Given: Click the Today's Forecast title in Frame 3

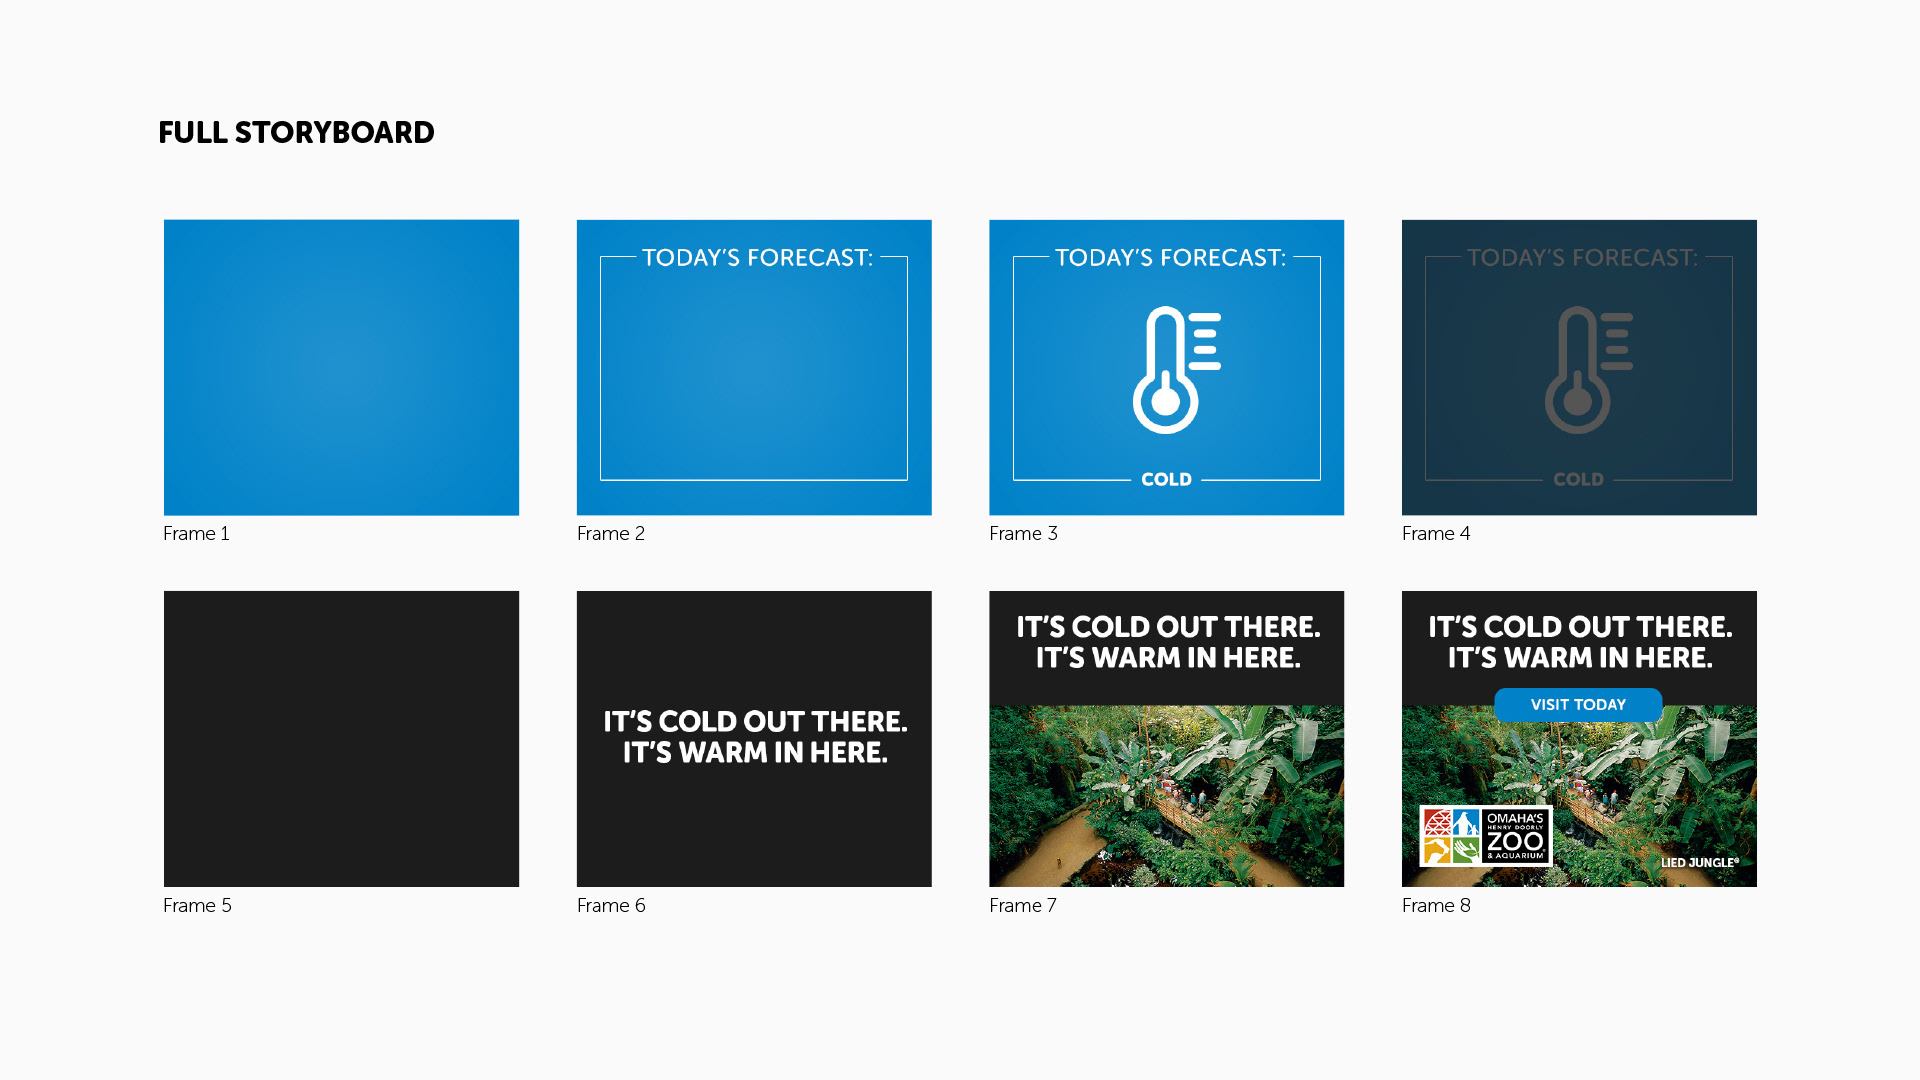Looking at the screenshot, I should (x=1170, y=258).
